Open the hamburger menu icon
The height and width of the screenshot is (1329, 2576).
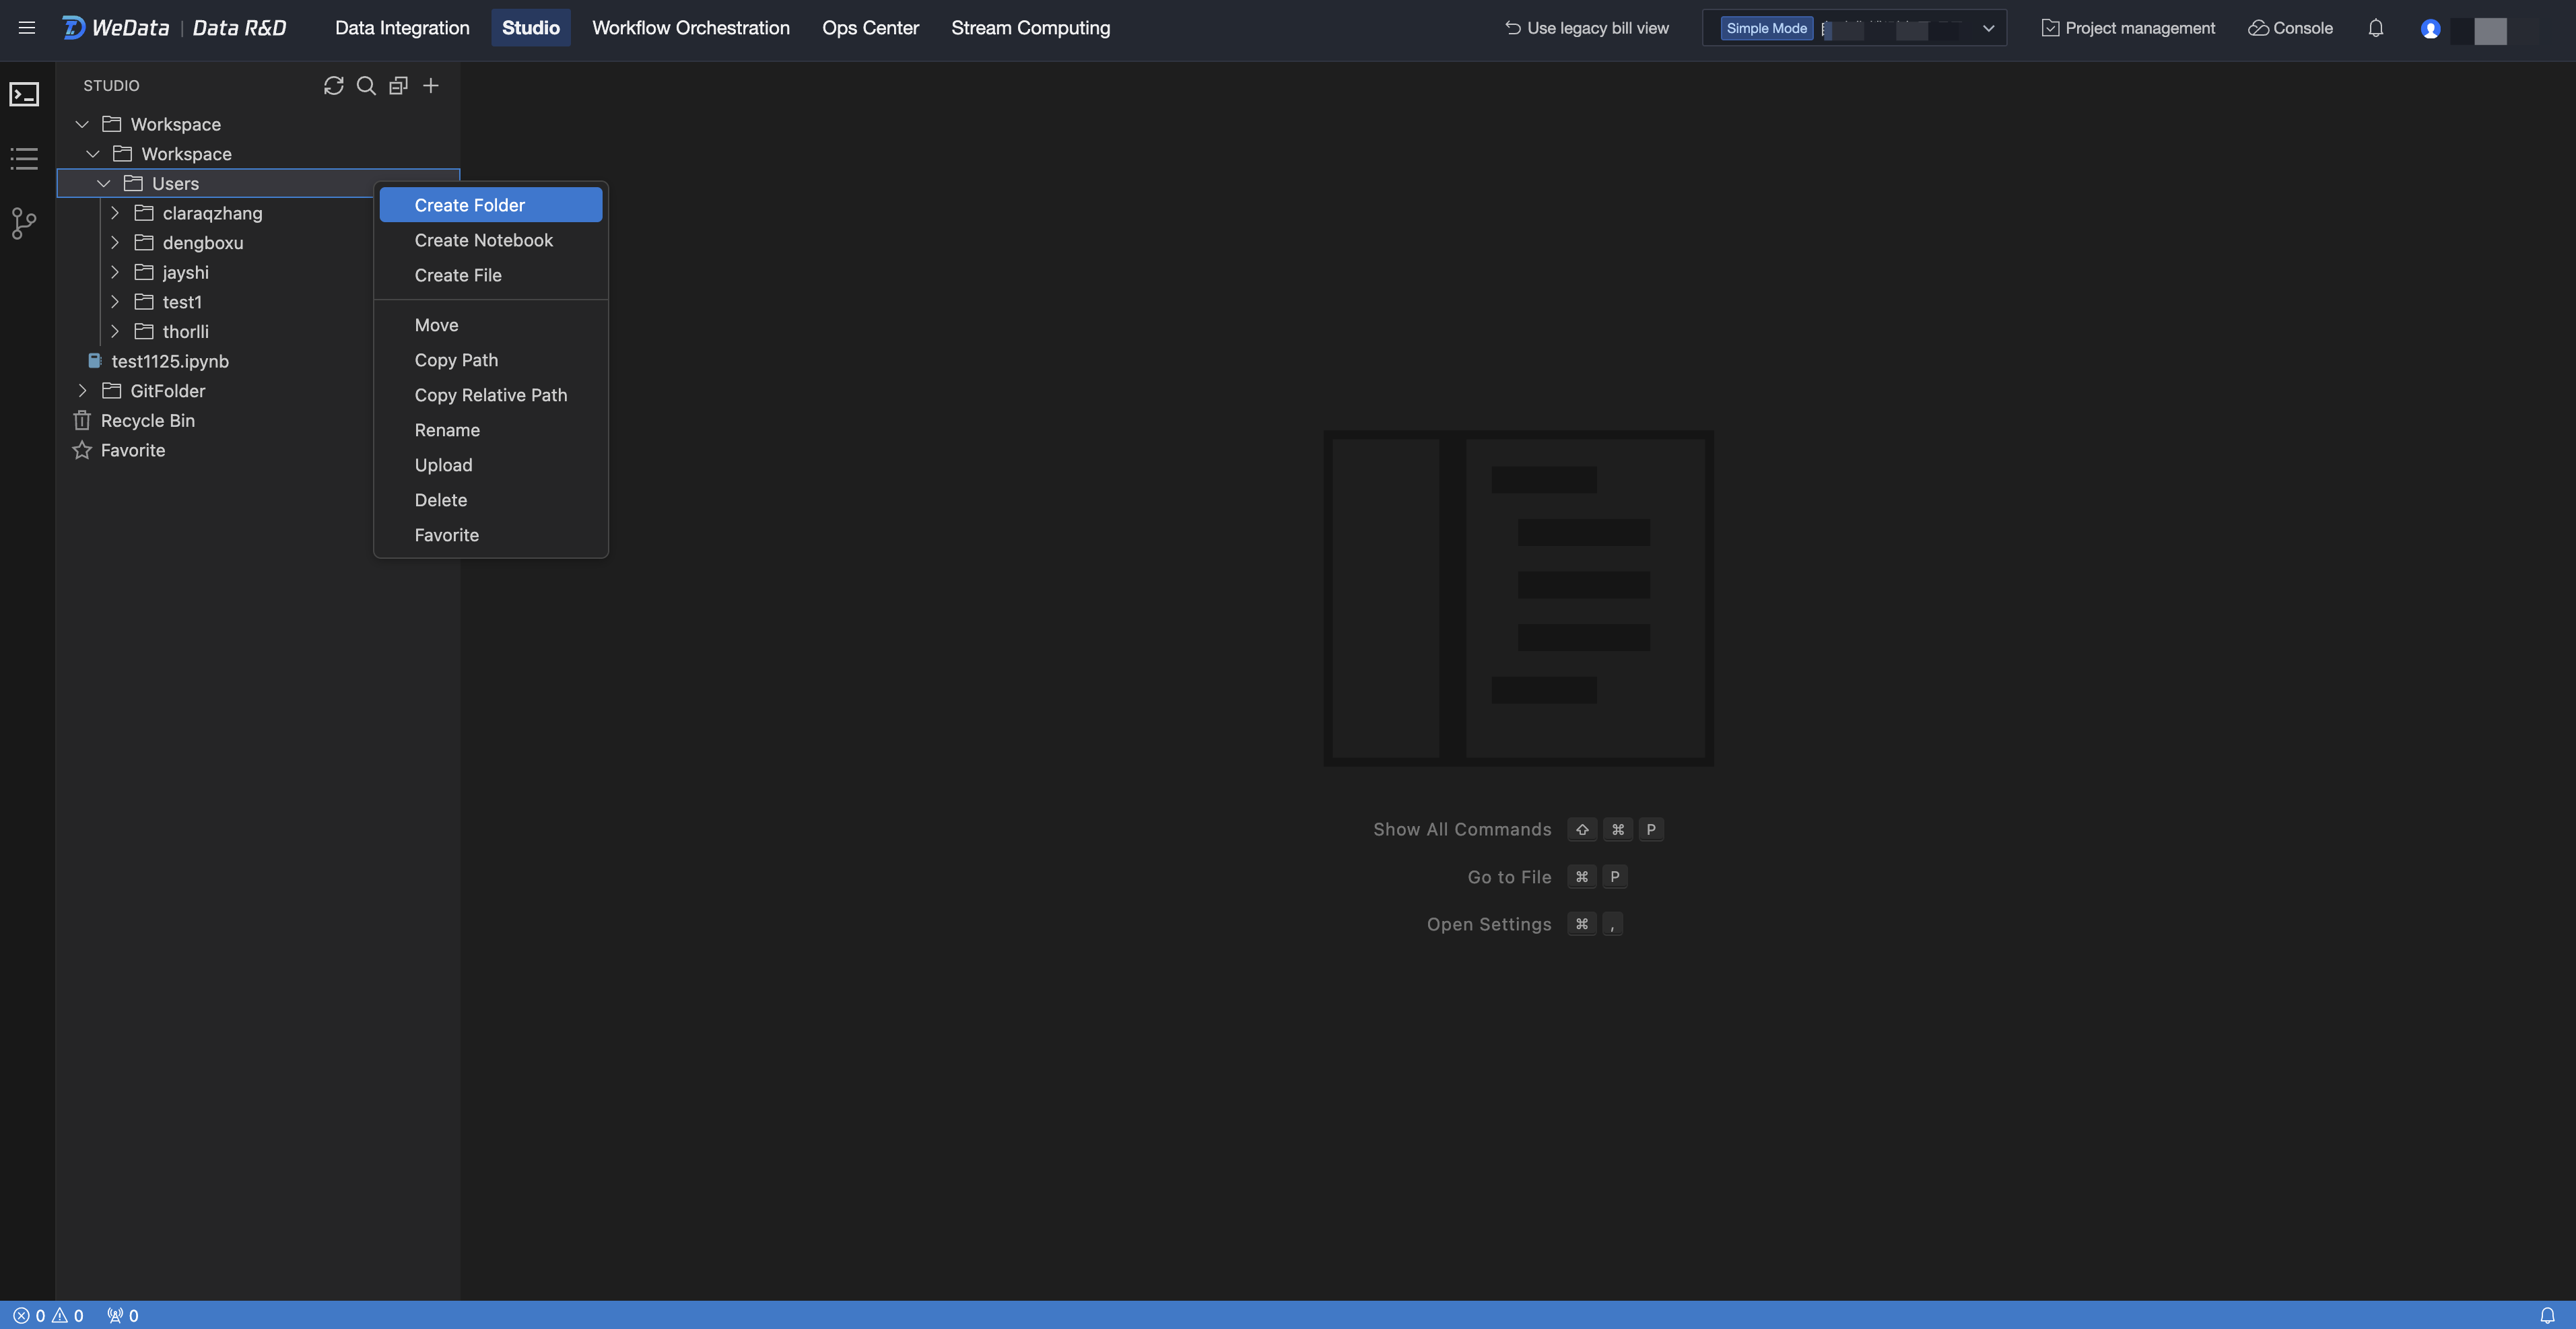point(27,28)
